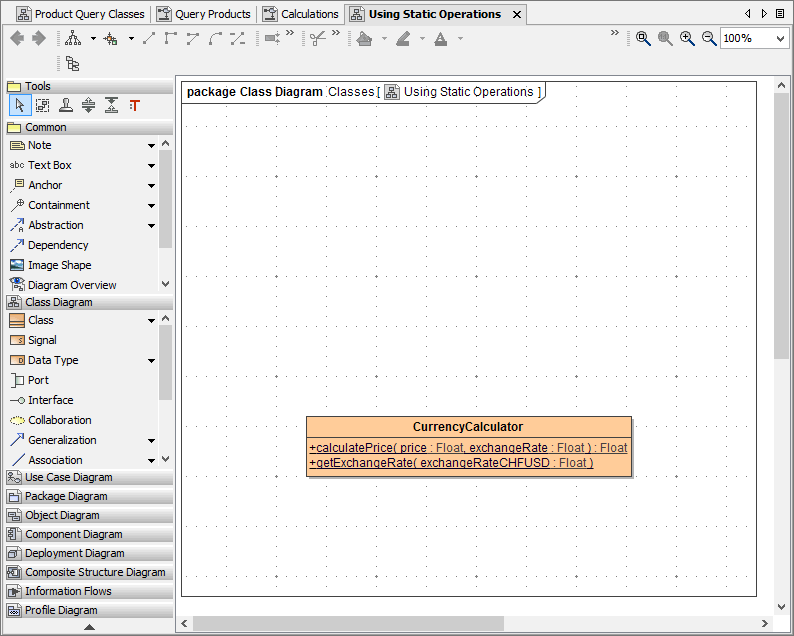This screenshot has width=794, height=636.
Task: Click the Zoom Out magnifier icon
Action: point(709,38)
